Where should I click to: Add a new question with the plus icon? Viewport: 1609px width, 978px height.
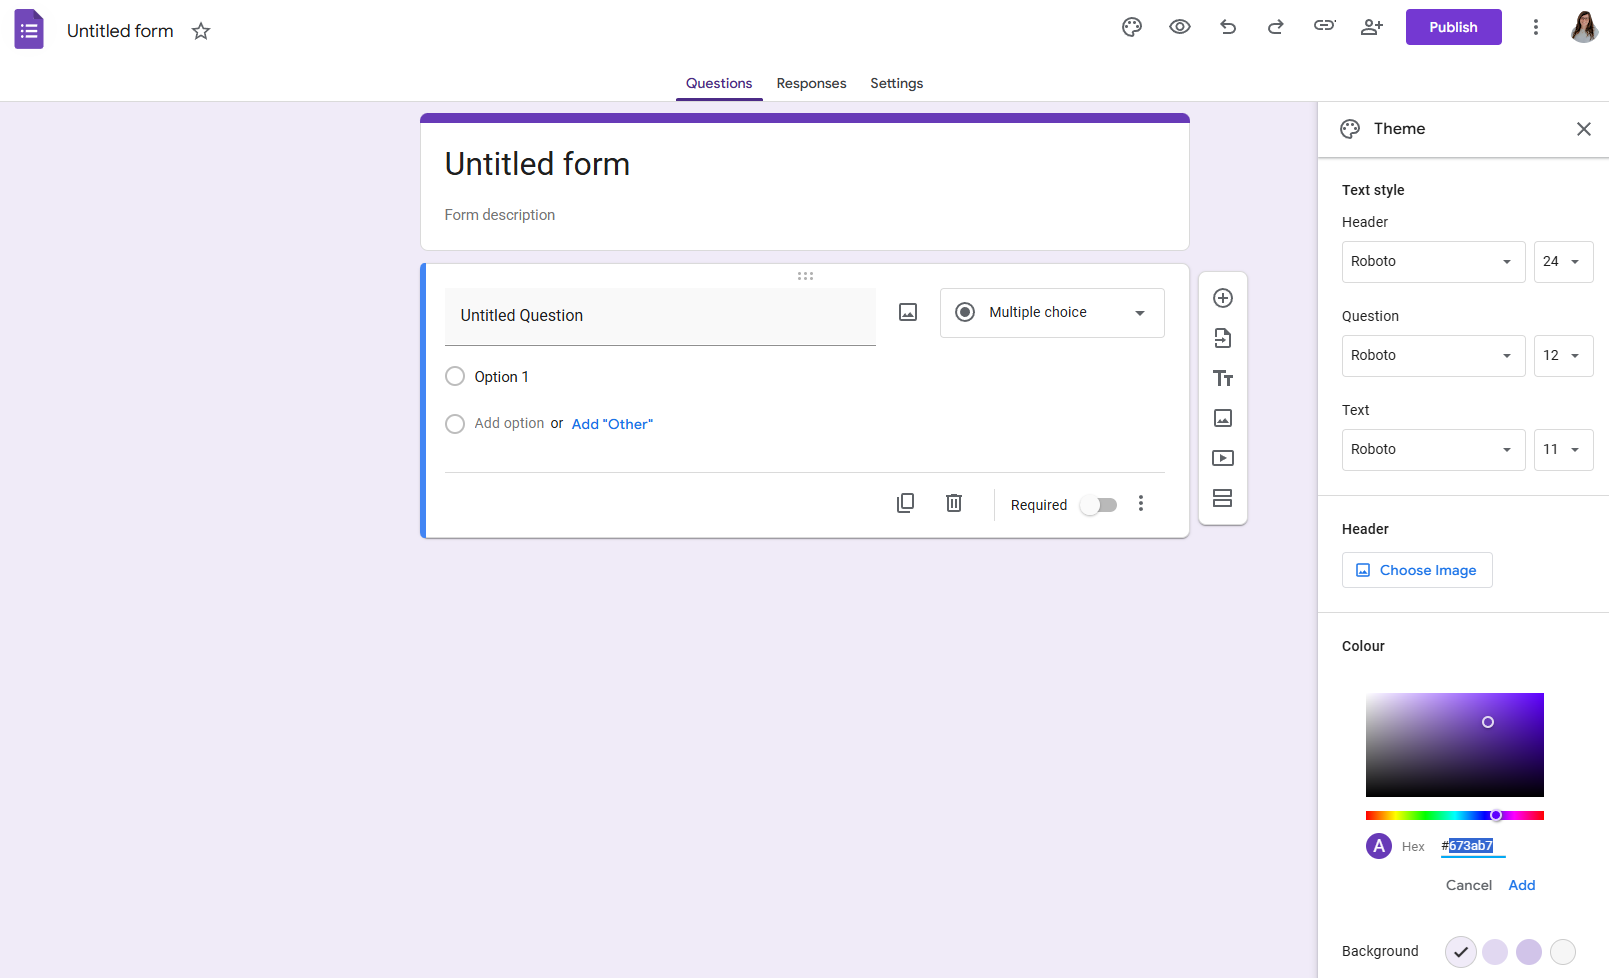tap(1222, 297)
